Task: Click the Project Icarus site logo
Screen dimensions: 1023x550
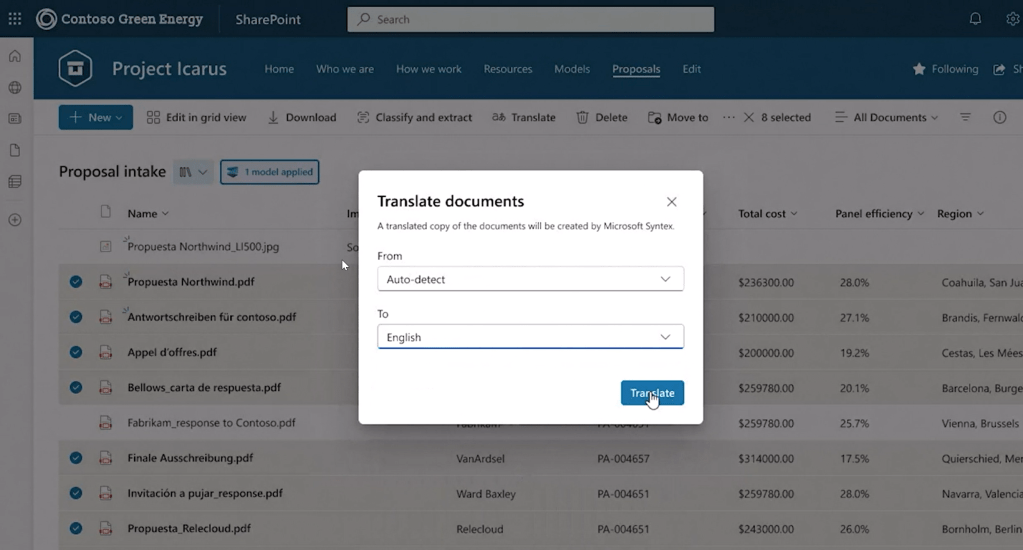Action: [x=76, y=69]
